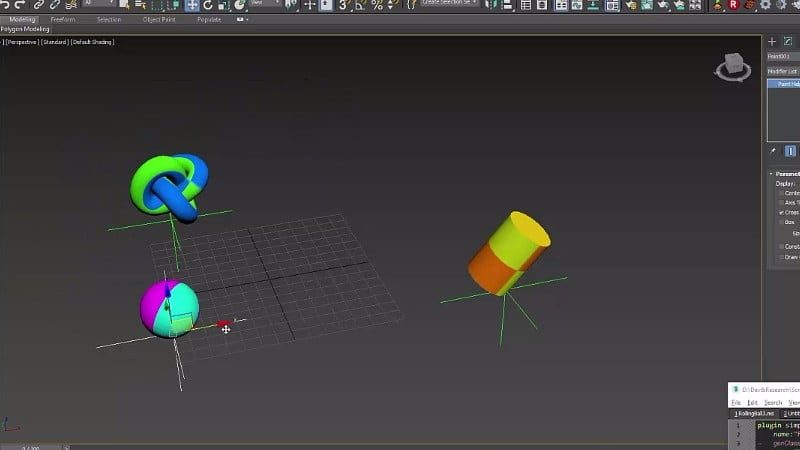Open the Create panel plus icon
The width and height of the screenshot is (800, 450).
[x=772, y=41]
